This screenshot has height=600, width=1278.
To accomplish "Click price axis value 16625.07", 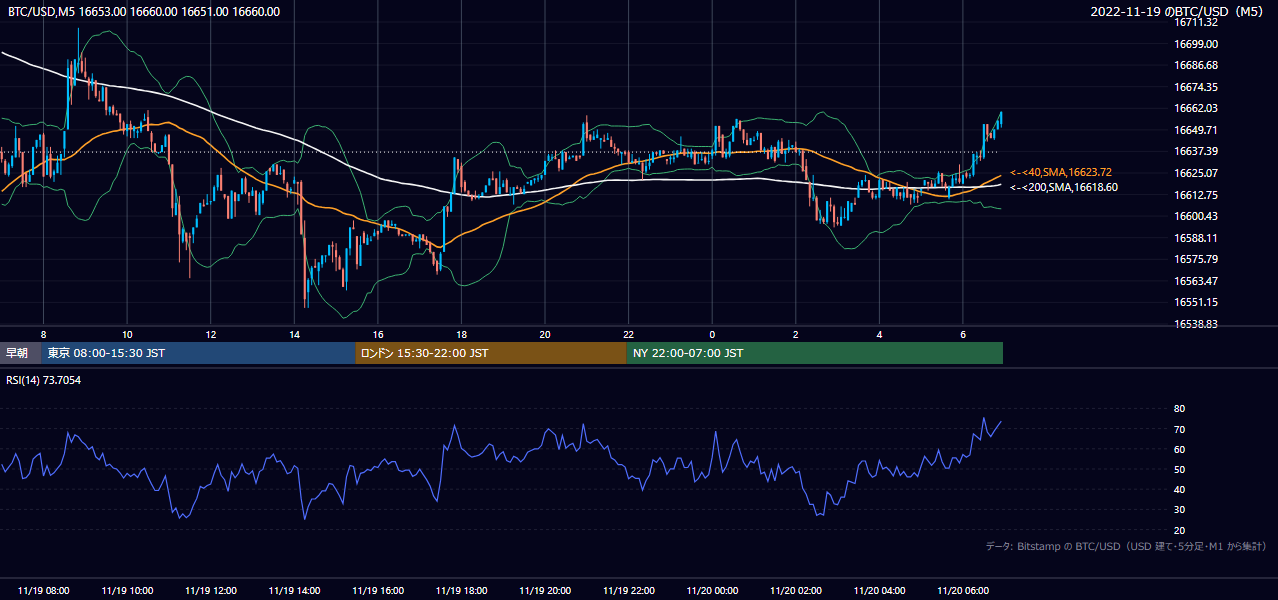I will pos(1196,173).
